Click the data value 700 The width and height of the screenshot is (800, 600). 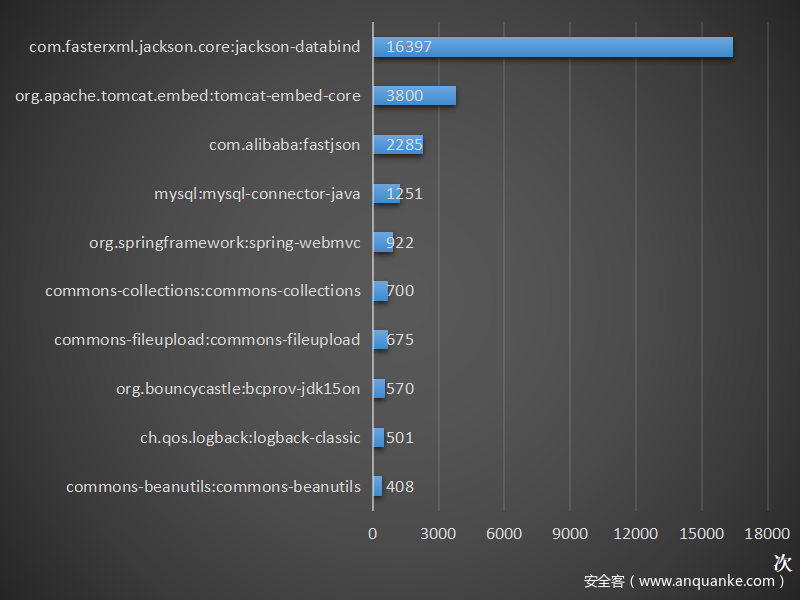[x=400, y=291]
